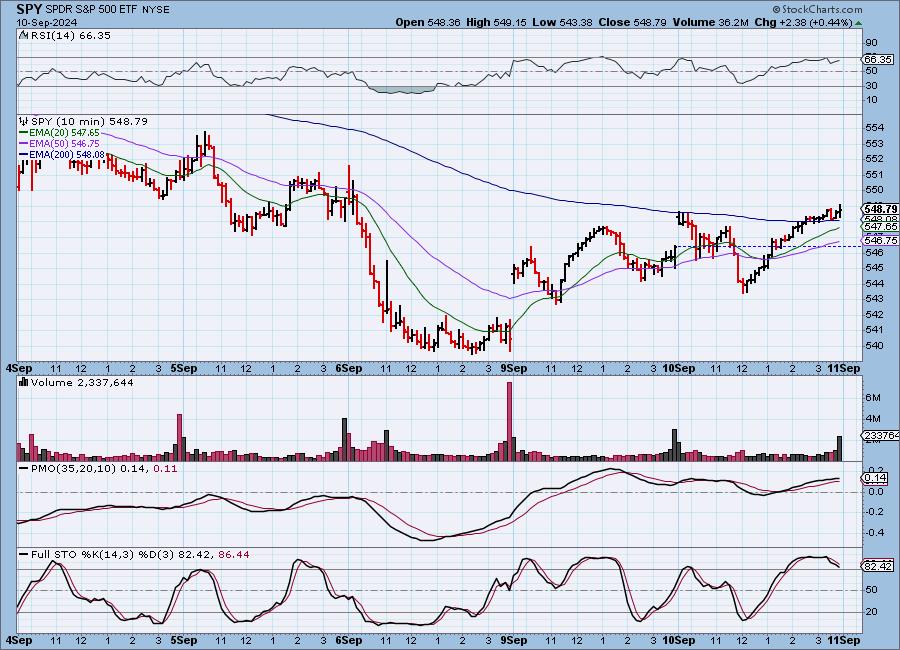Click the 546.75 tag on the price axis
This screenshot has width=900, height=650.
pyautogui.click(x=880, y=240)
